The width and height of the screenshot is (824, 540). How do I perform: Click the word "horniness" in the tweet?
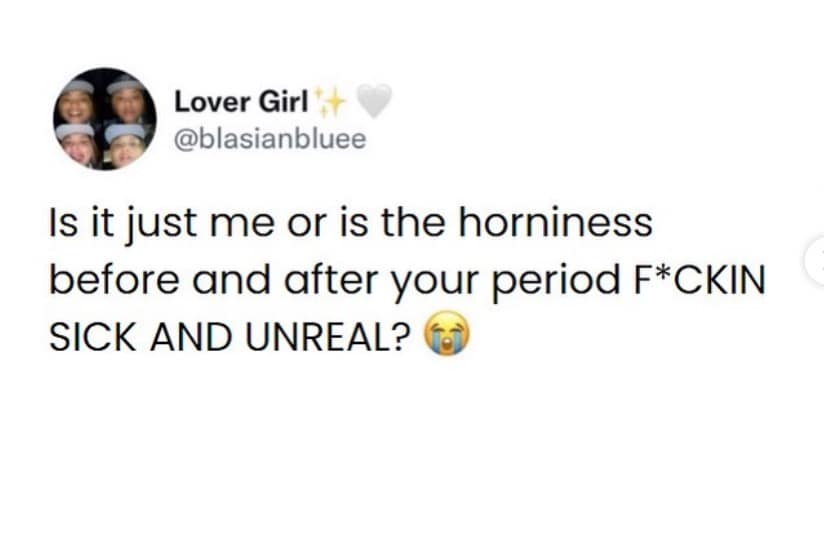click(x=555, y=223)
